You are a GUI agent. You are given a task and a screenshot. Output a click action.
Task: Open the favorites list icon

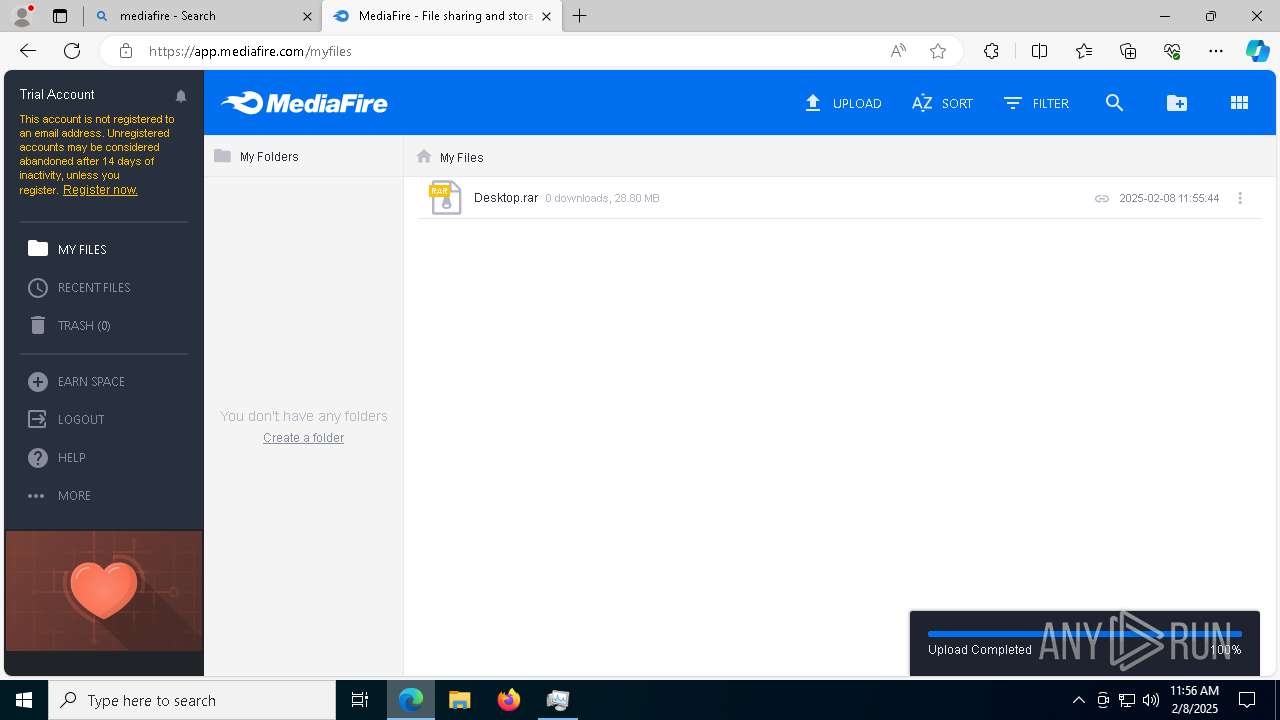point(1084,51)
